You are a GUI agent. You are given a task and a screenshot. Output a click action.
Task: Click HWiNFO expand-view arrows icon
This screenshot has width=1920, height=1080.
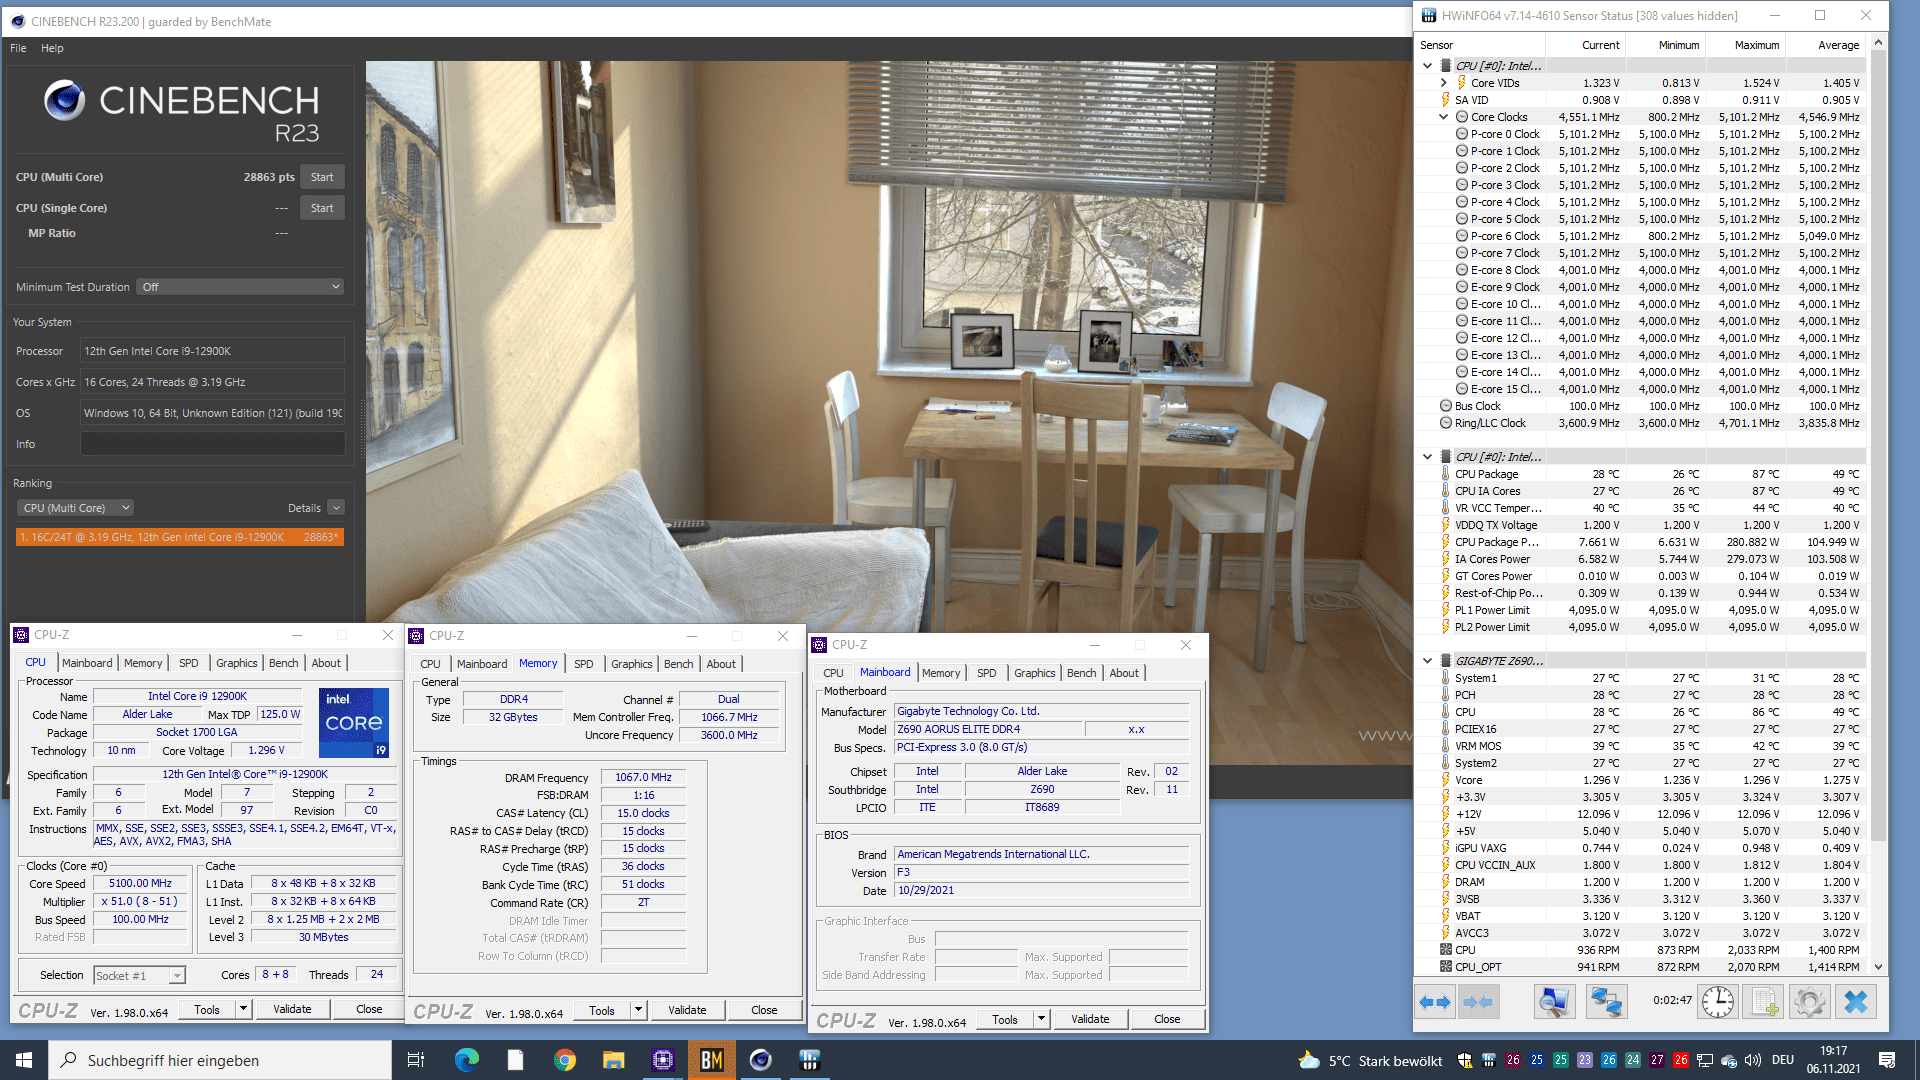point(1436,1002)
